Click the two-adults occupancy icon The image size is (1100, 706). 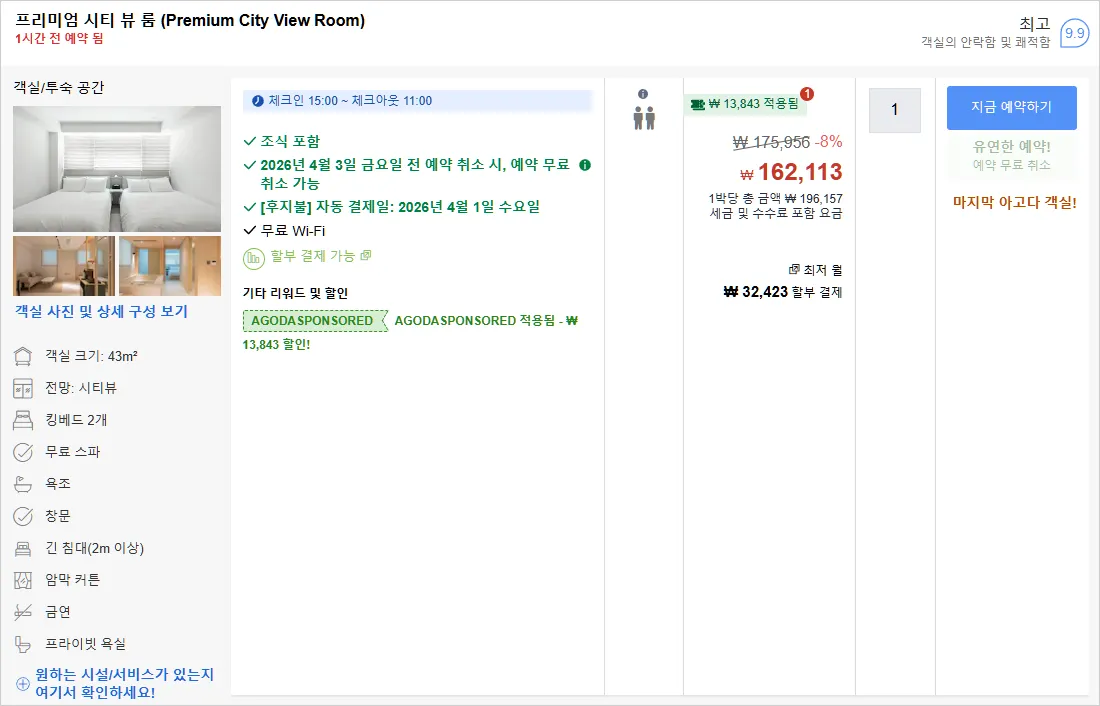(644, 118)
